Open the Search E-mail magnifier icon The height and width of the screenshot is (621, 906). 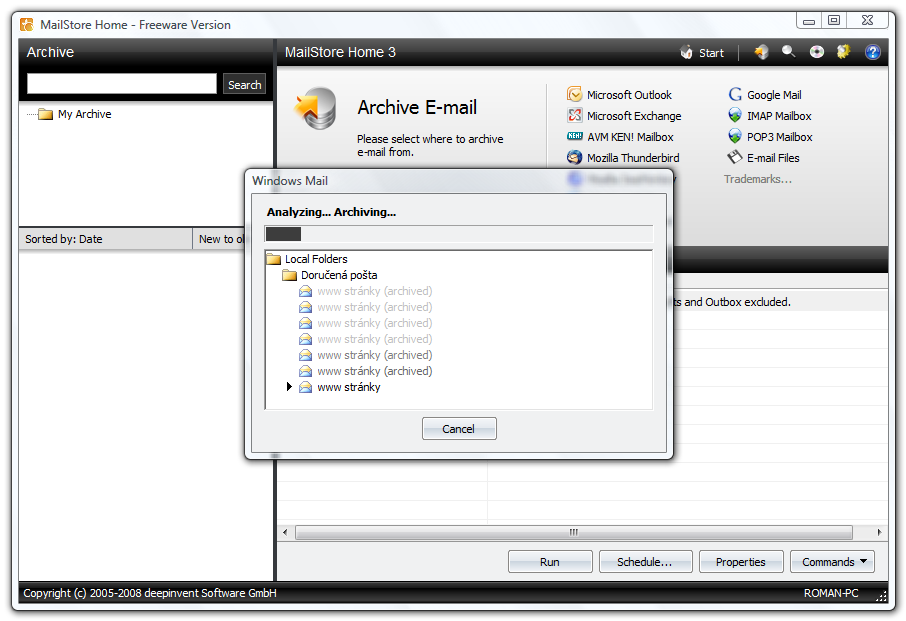point(789,52)
